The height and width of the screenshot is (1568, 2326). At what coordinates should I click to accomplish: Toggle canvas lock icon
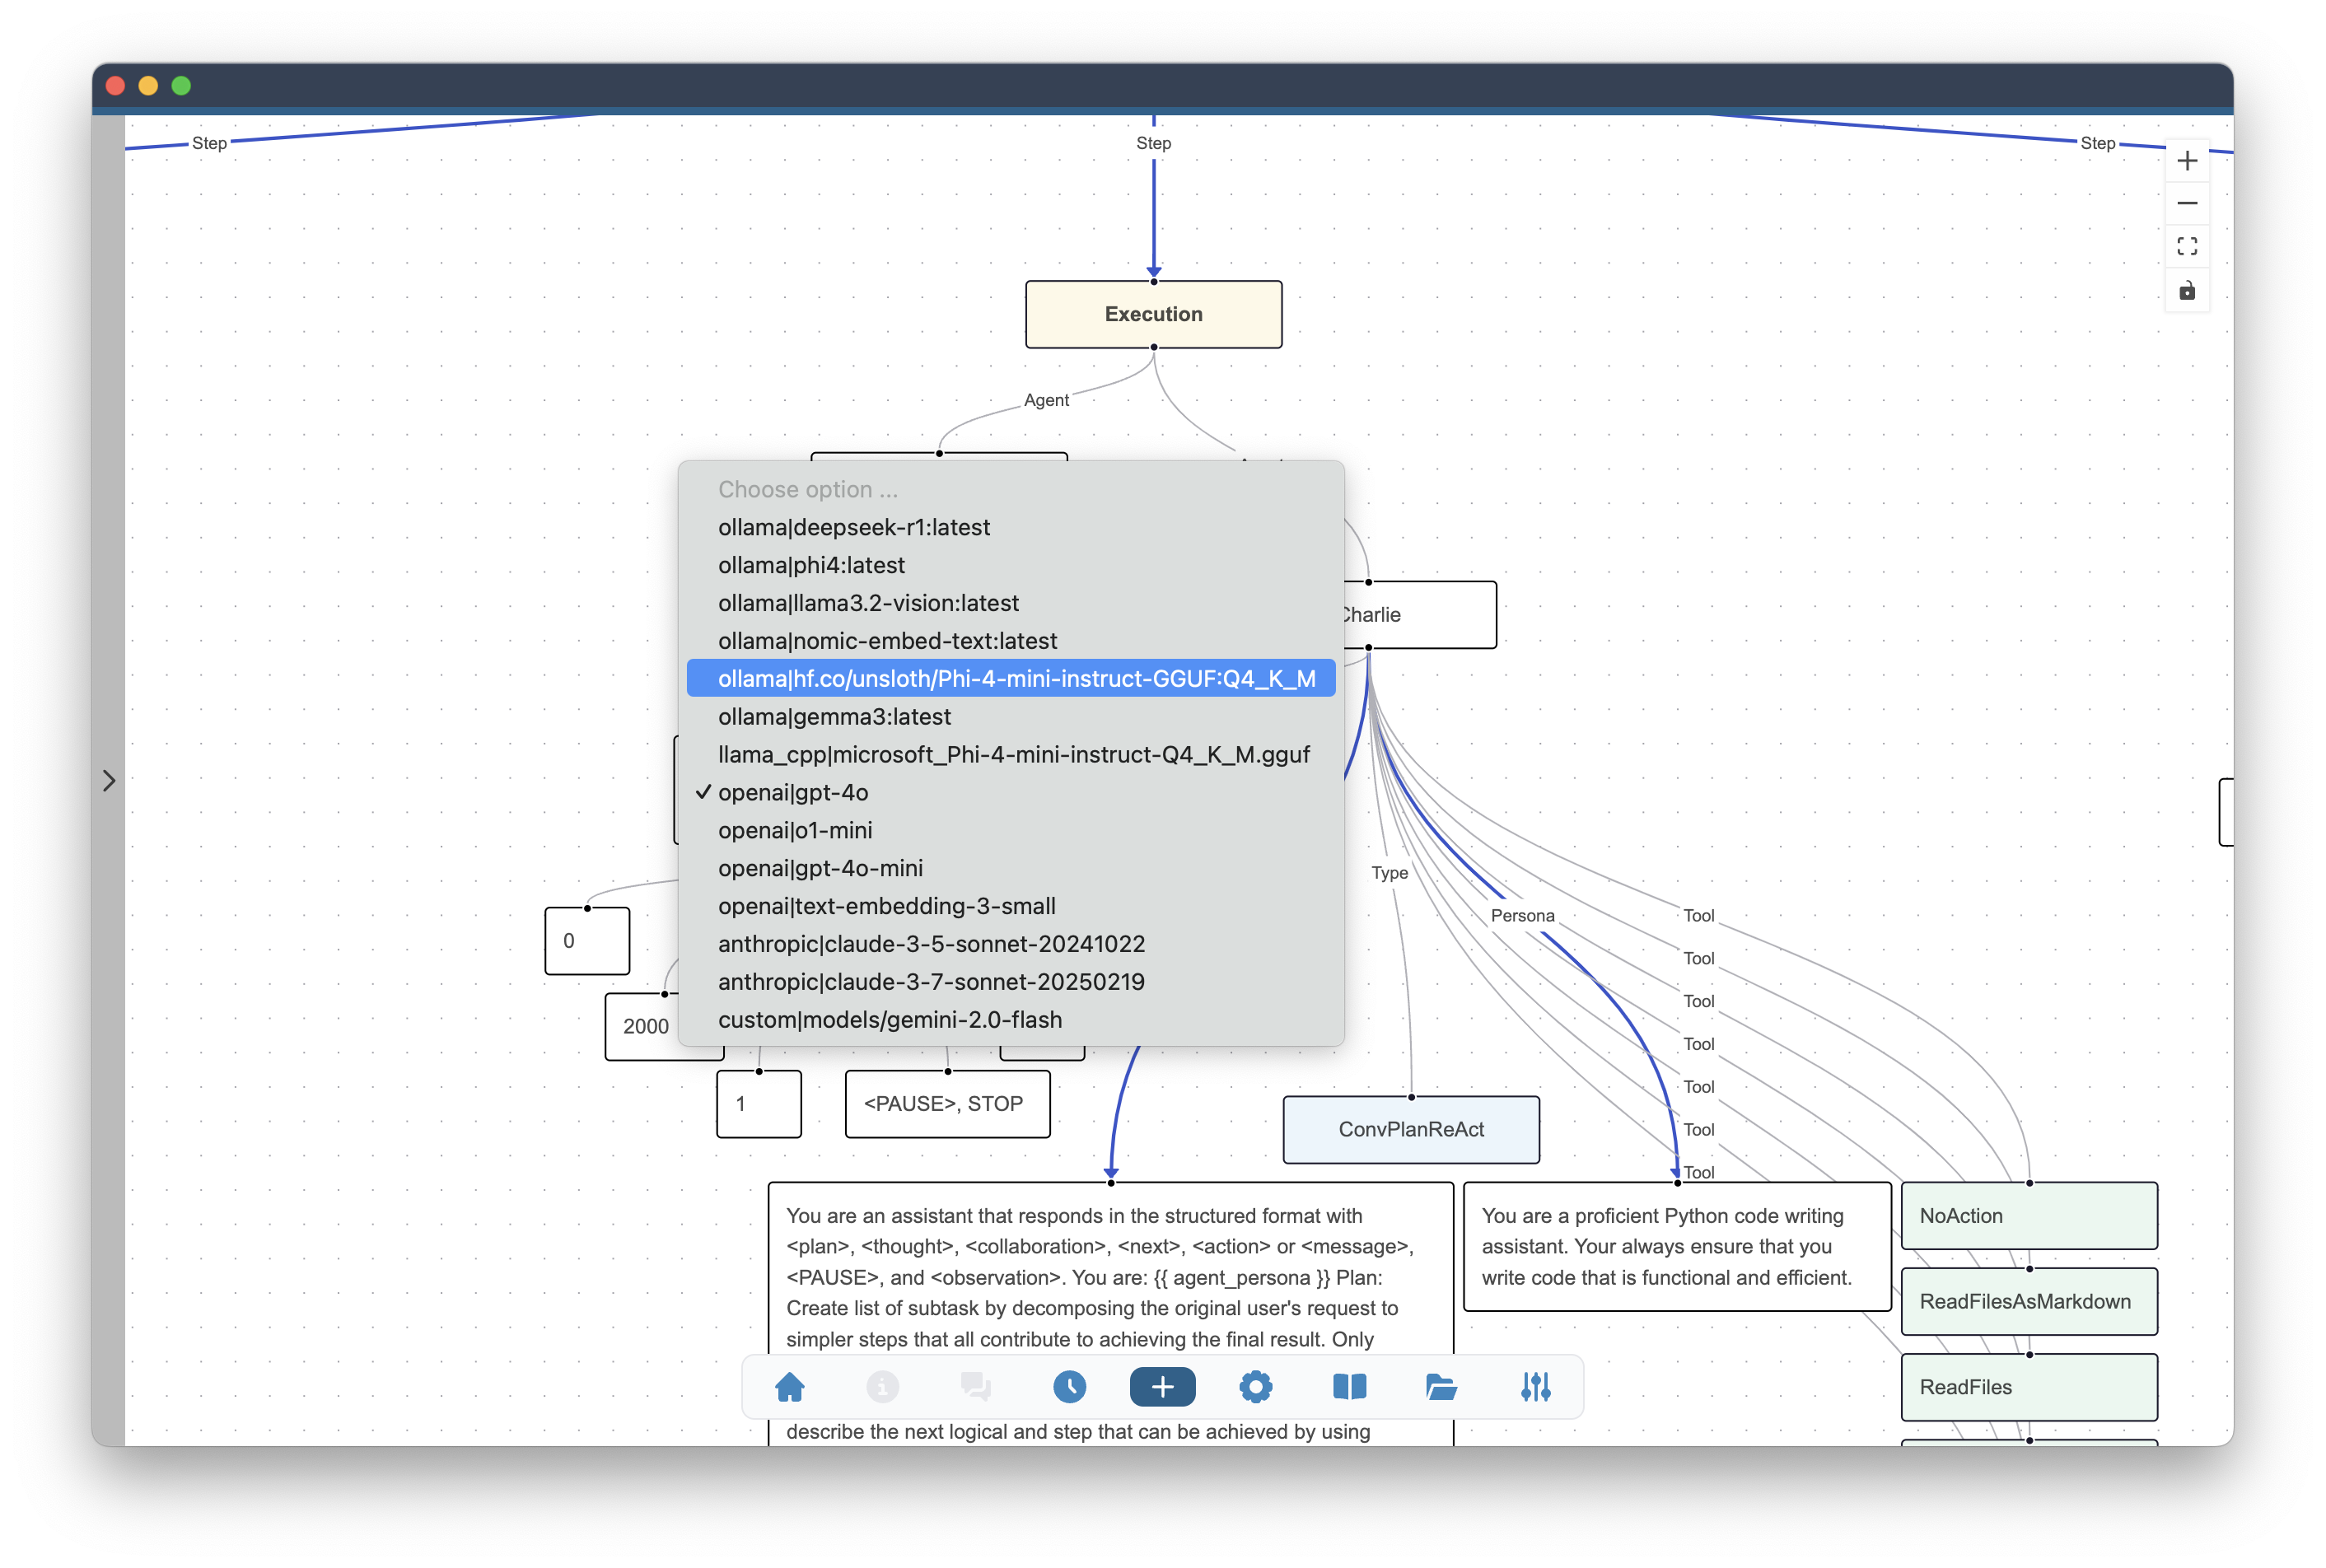2186,291
